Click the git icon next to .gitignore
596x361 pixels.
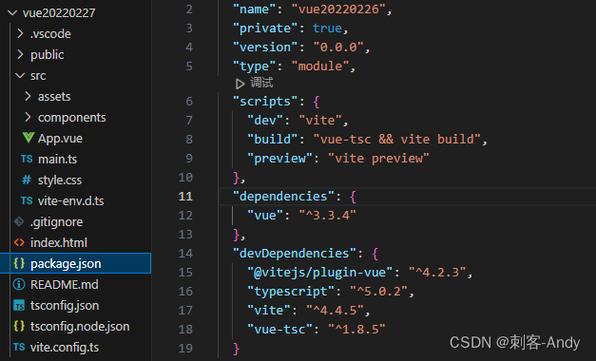tap(19, 221)
